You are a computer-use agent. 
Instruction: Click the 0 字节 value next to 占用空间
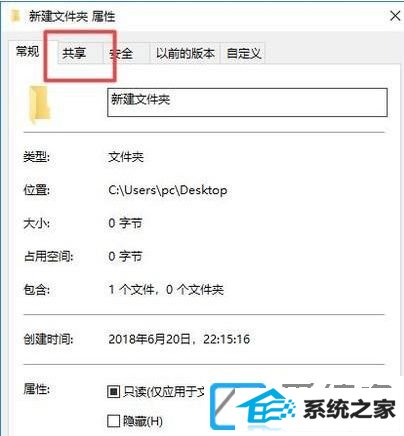tap(125, 256)
